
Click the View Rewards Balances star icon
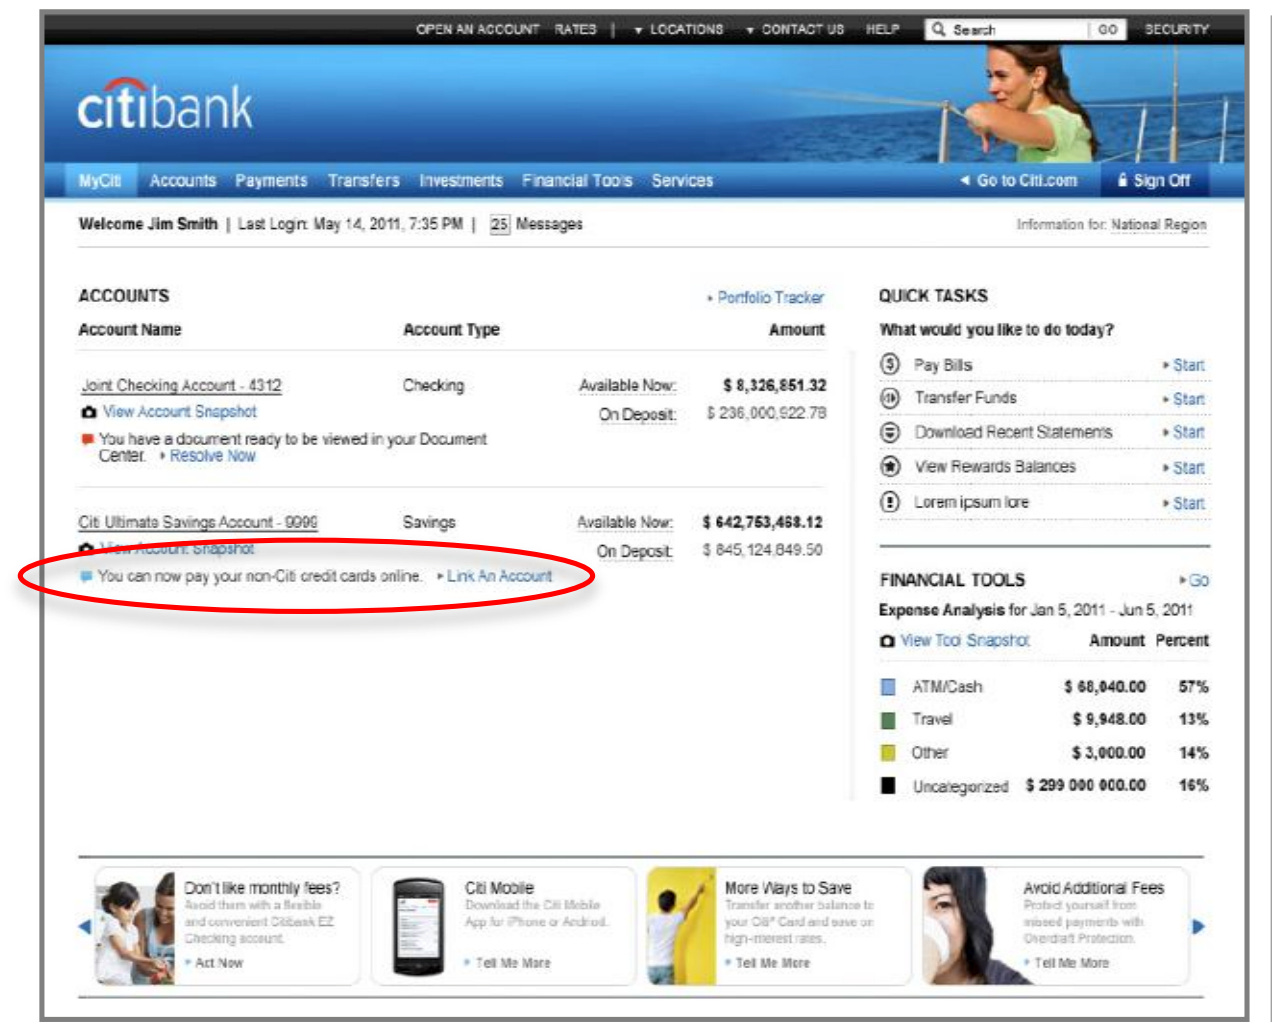click(x=890, y=467)
